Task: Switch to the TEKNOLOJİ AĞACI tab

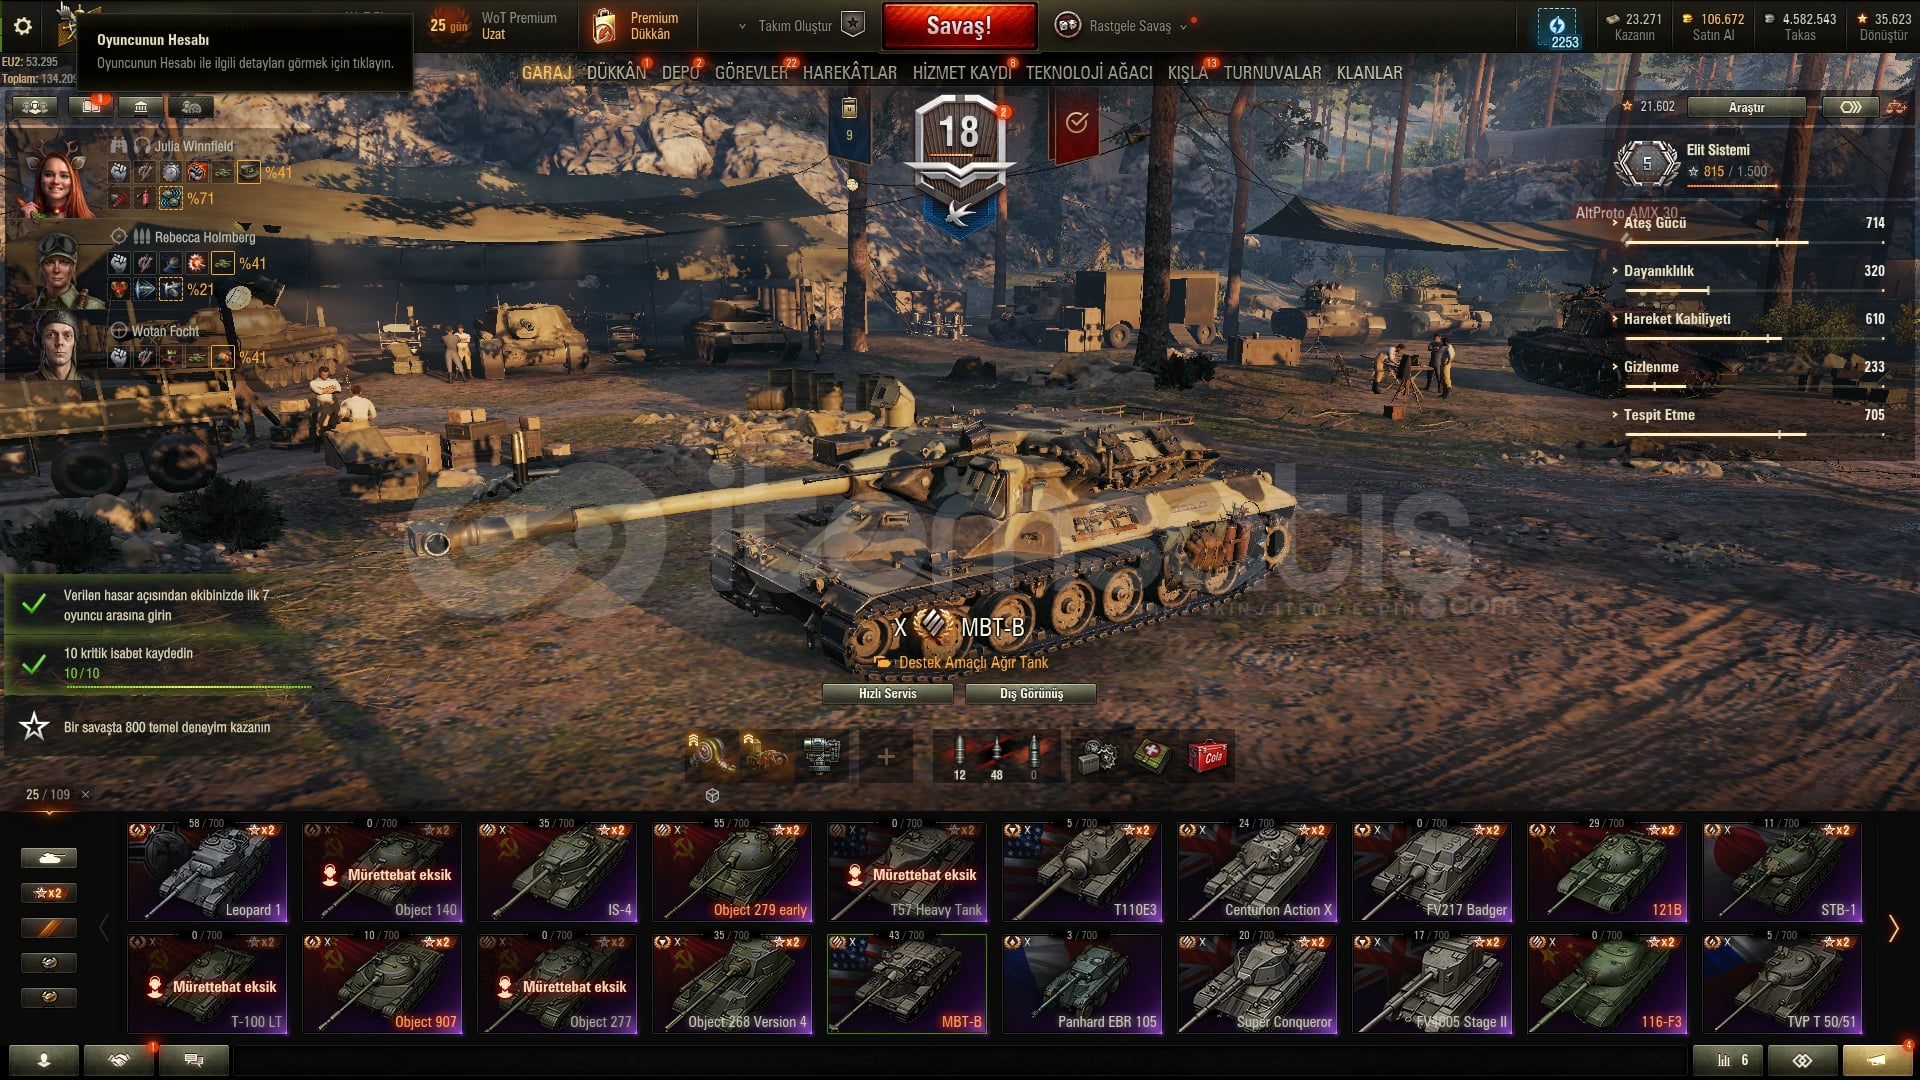Action: click(x=1089, y=72)
